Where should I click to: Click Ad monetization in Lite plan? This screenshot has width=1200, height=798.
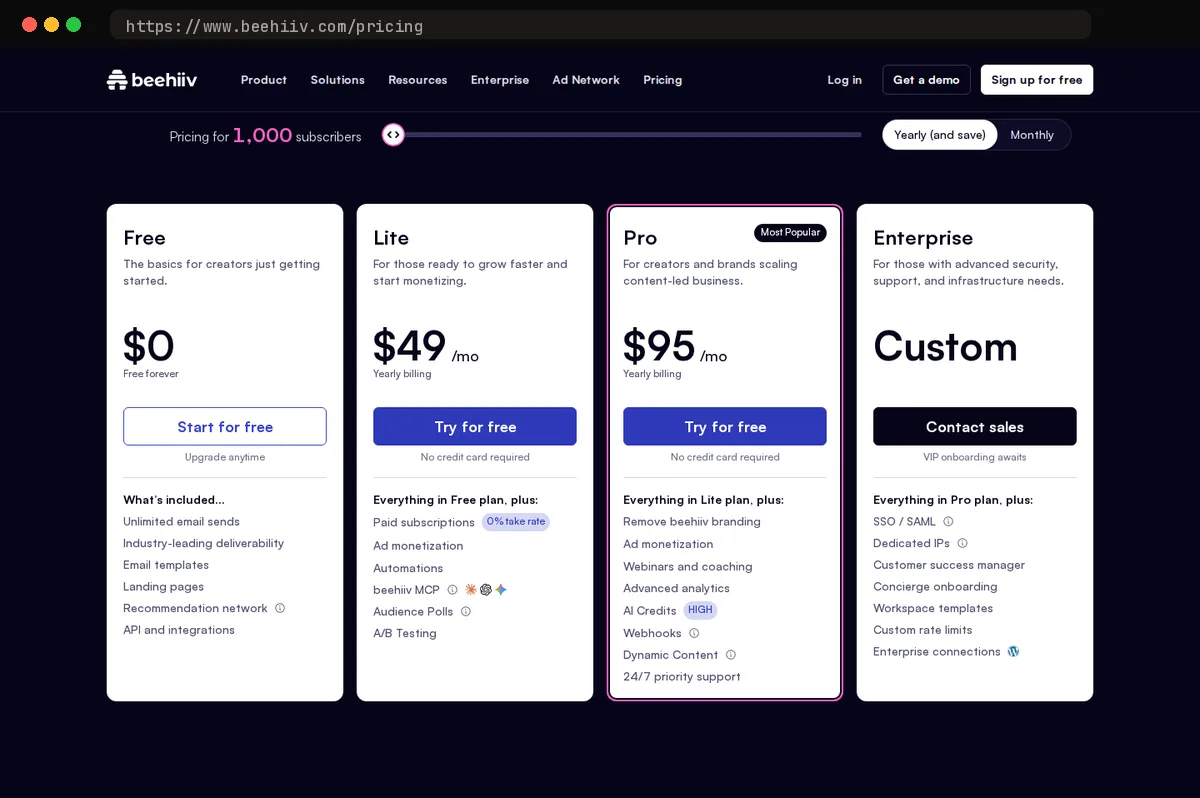click(x=418, y=546)
